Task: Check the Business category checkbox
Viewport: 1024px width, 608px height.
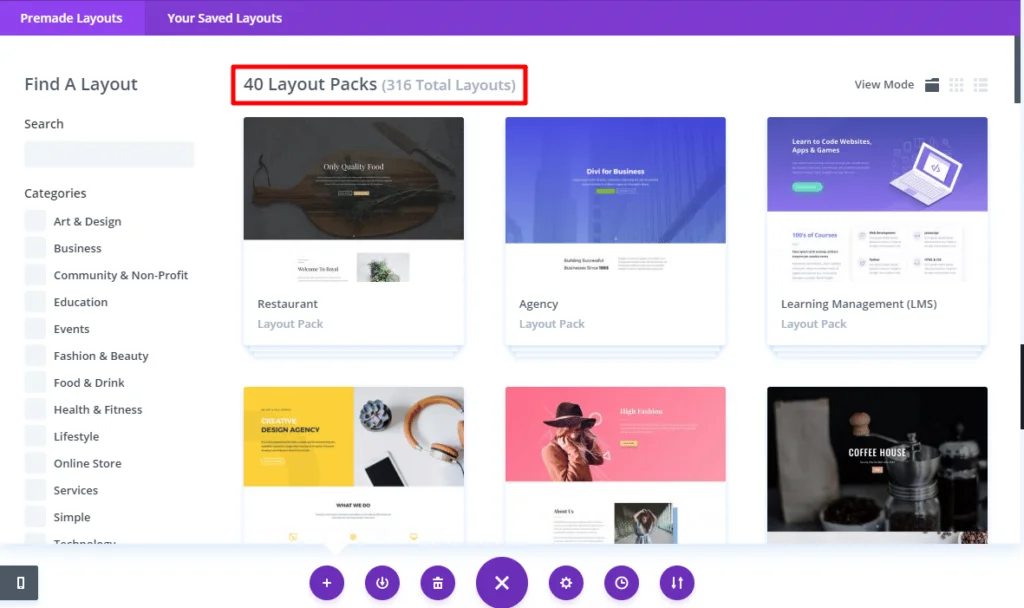Action: (x=35, y=248)
